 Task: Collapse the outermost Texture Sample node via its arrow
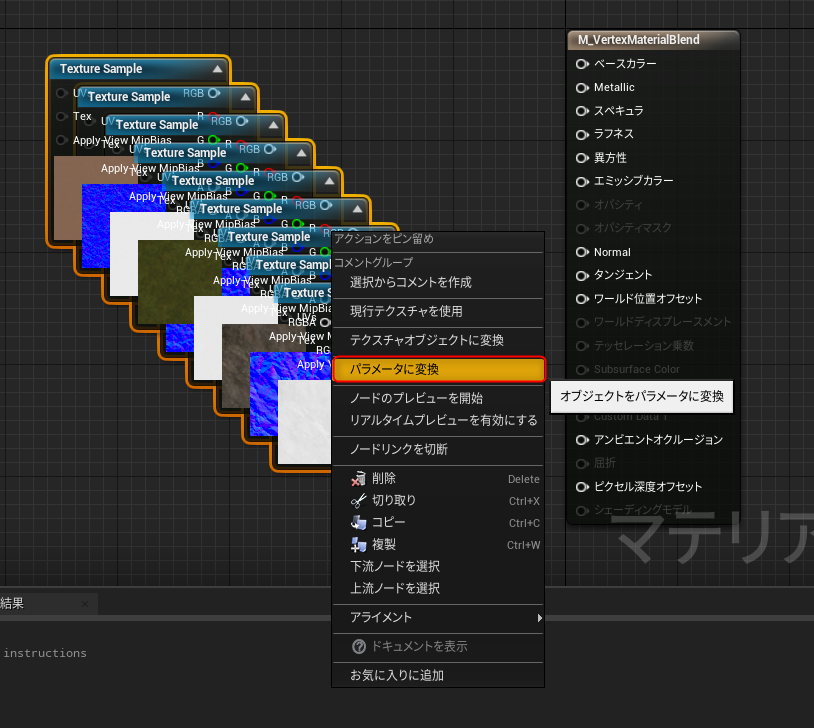click(218, 69)
